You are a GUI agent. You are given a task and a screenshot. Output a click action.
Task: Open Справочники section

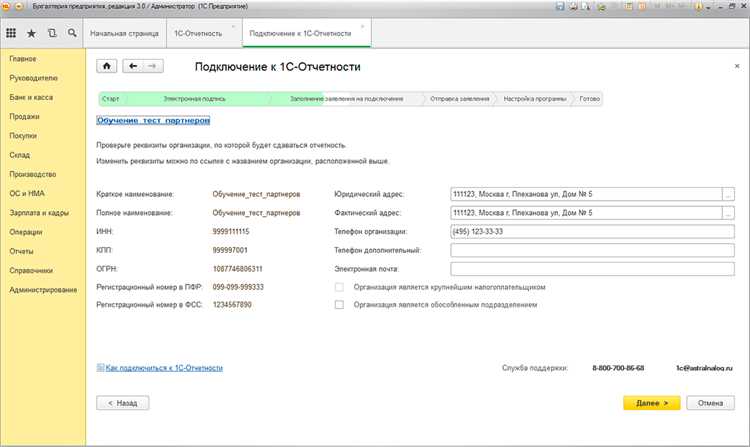tap(31, 270)
